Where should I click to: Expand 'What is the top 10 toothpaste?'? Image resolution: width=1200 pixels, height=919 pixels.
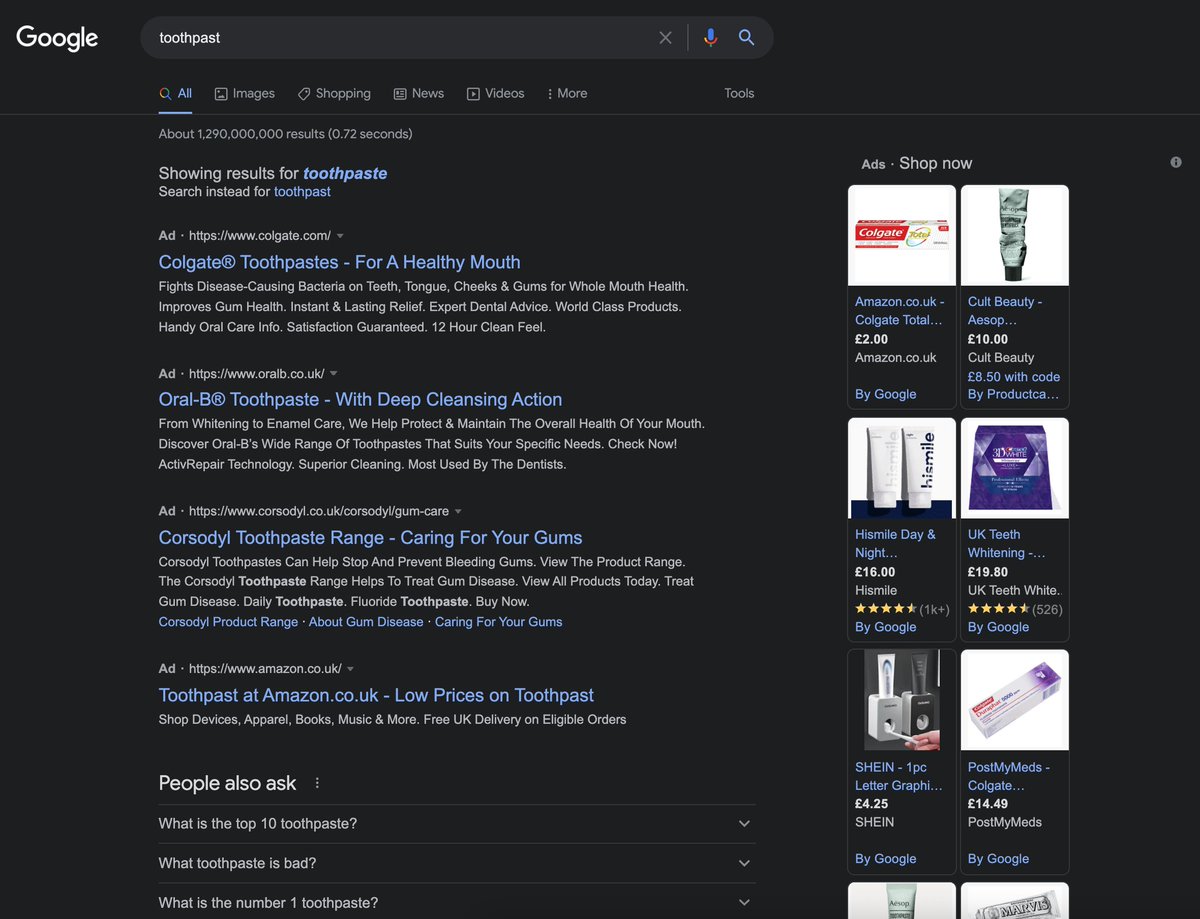coord(456,824)
